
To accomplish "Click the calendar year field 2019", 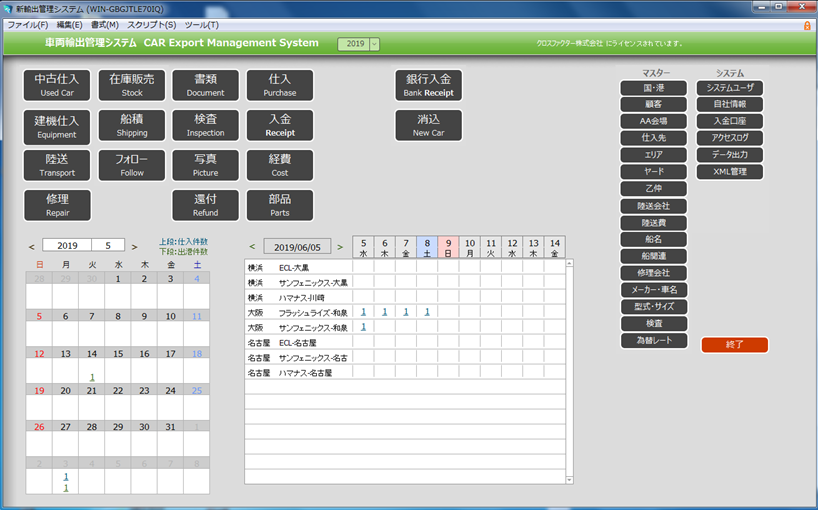I will pyautogui.click(x=67, y=245).
